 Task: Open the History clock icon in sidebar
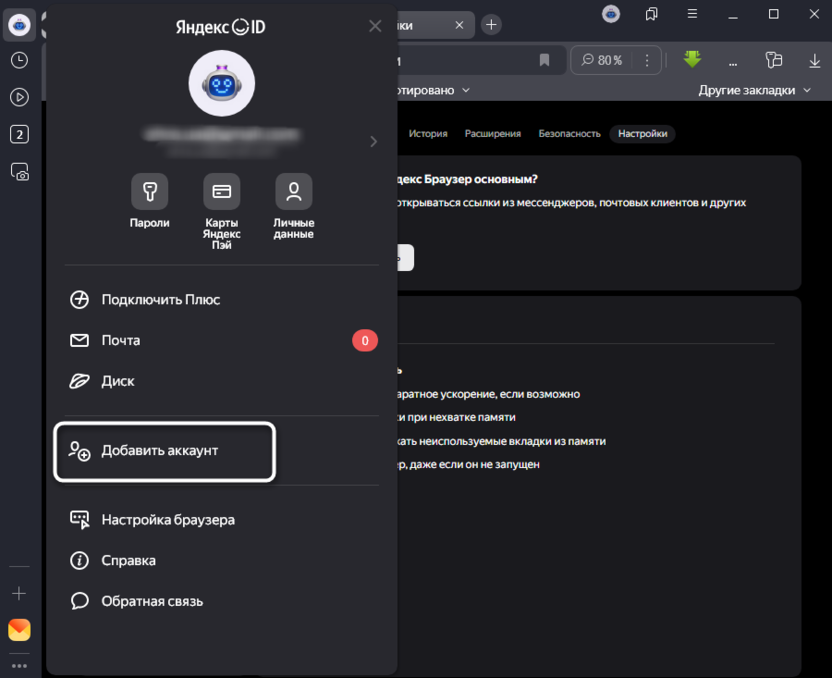pos(20,60)
